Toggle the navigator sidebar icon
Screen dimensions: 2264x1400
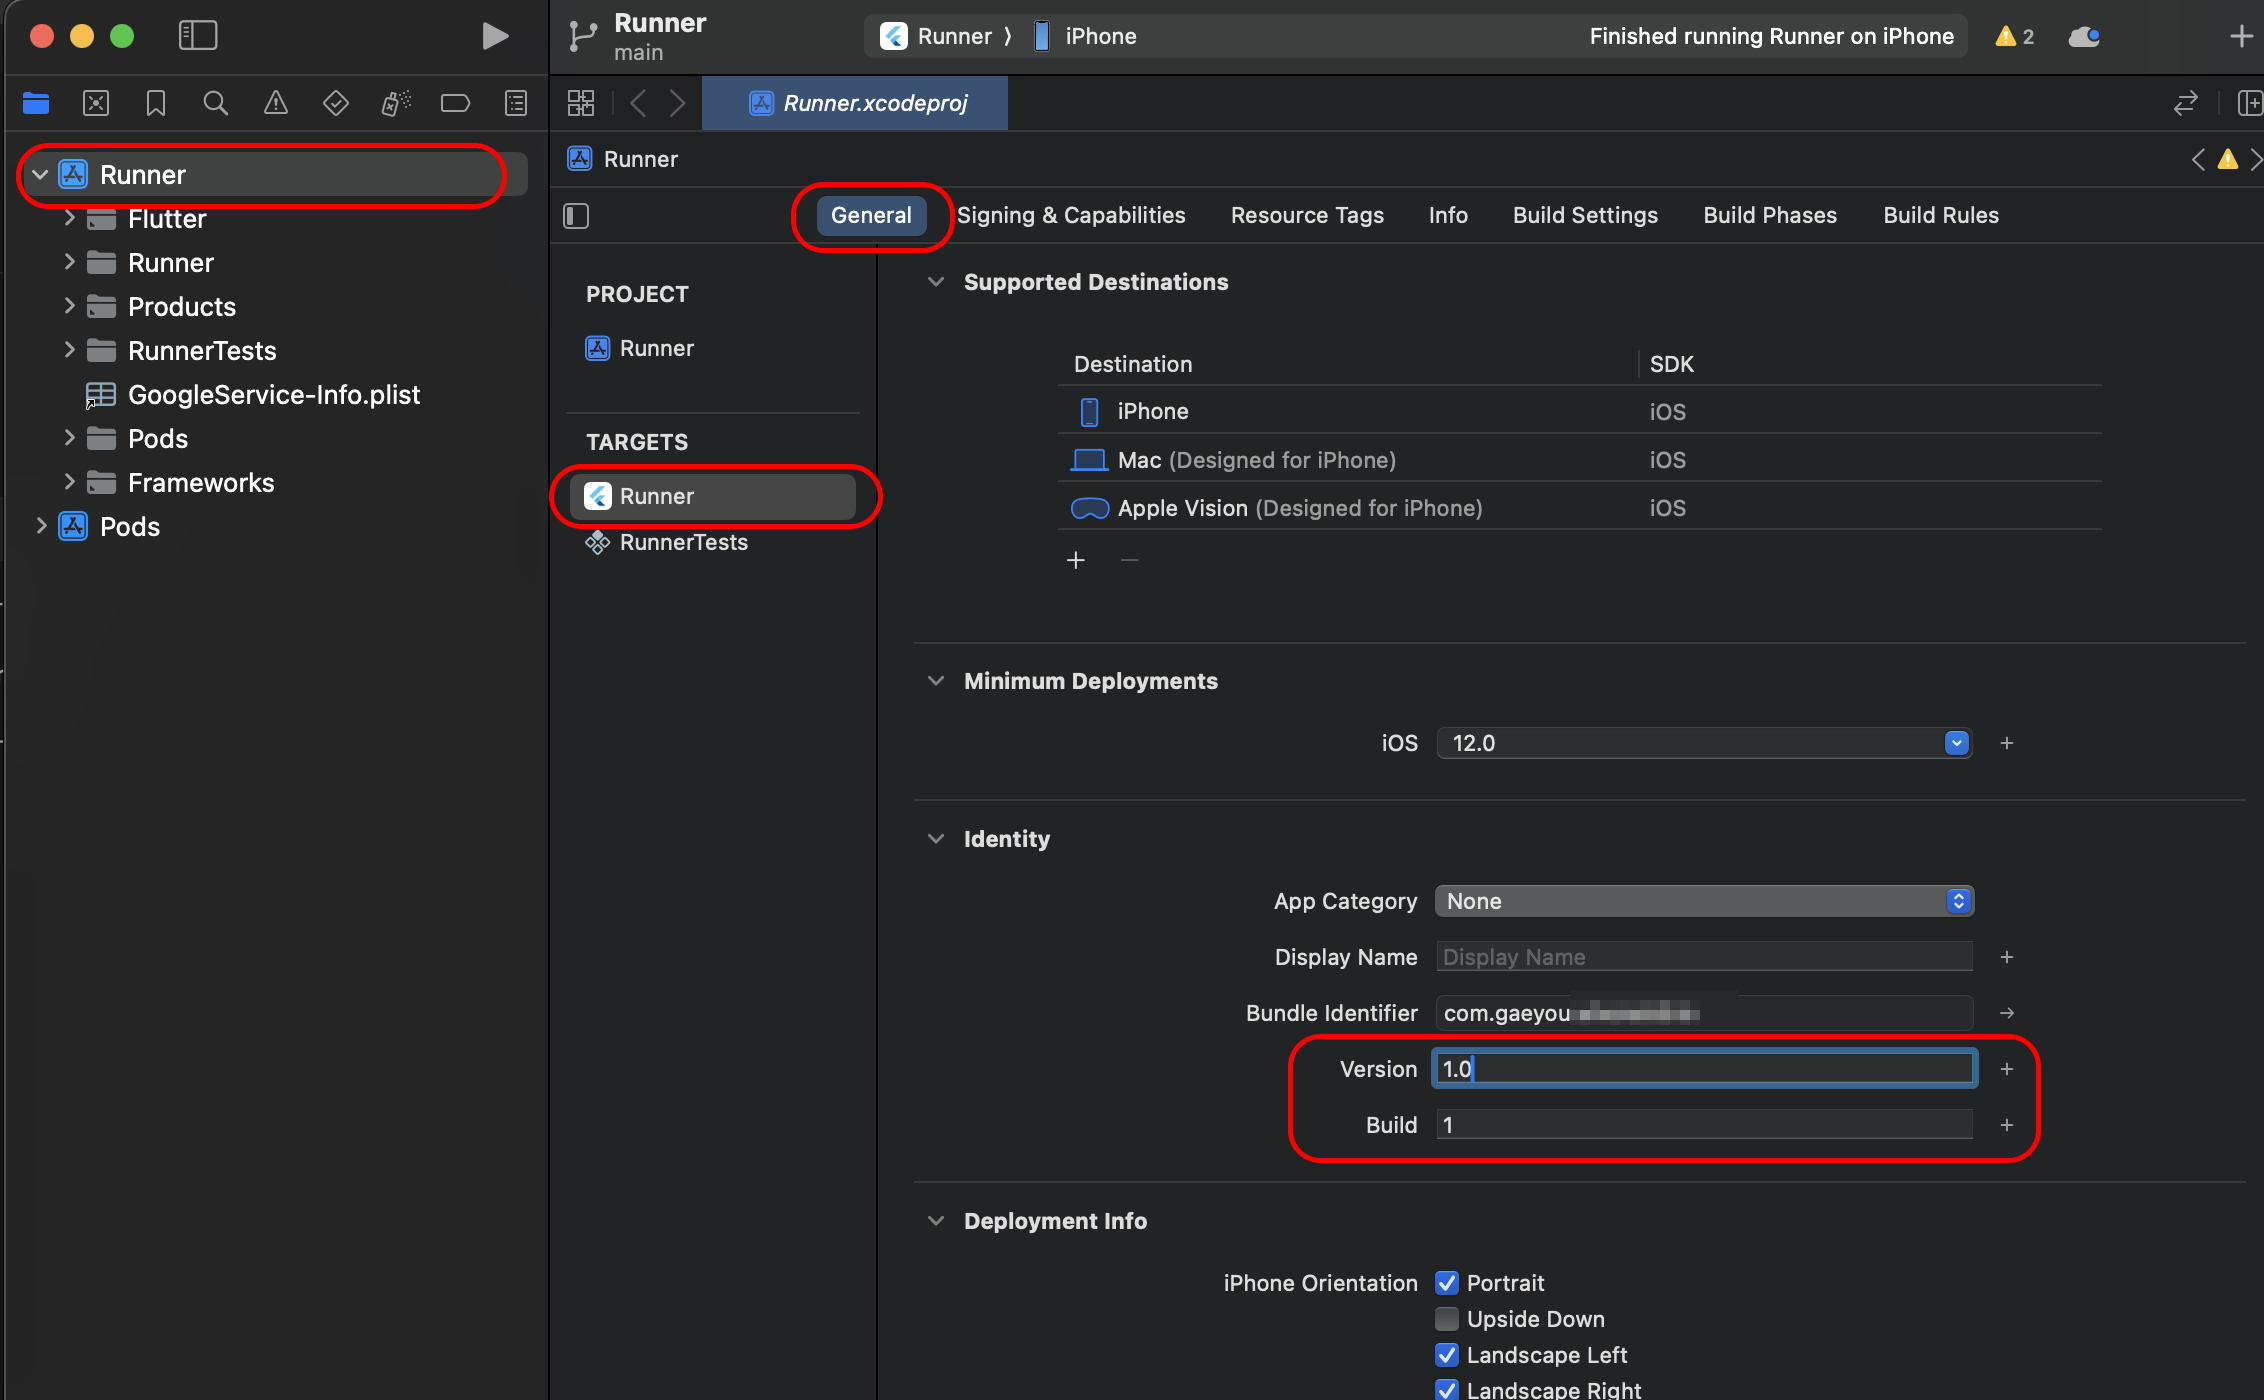(198, 36)
